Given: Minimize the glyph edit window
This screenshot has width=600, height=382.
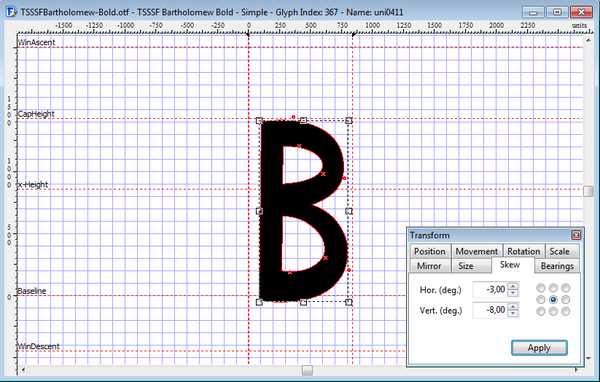Looking at the screenshot, I should tap(533, 12).
